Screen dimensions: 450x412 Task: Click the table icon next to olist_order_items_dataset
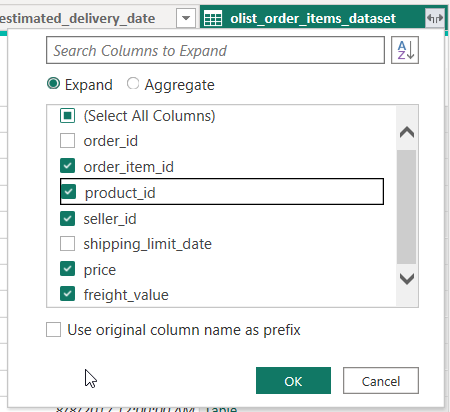213,18
